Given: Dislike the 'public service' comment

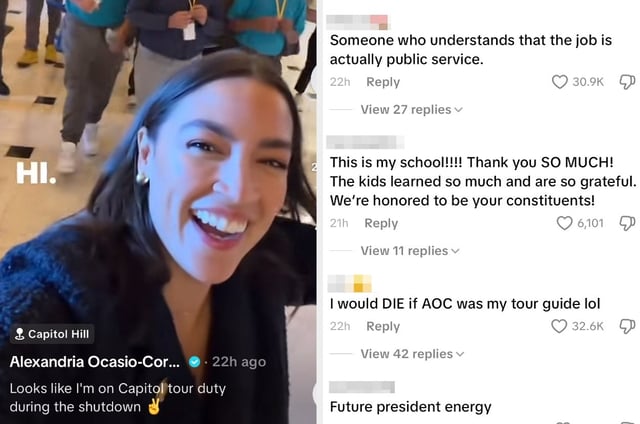Looking at the screenshot, I should (x=627, y=82).
